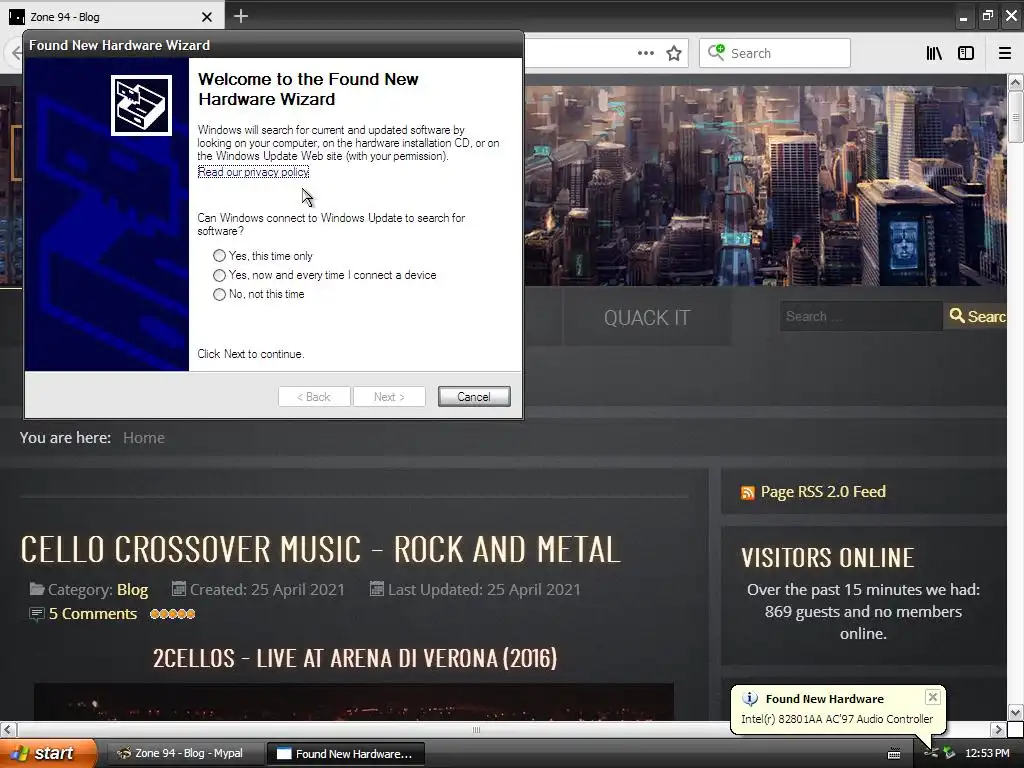The image size is (1024, 768).
Task: Click the Found New Hardware balloon text
Action: point(837,719)
